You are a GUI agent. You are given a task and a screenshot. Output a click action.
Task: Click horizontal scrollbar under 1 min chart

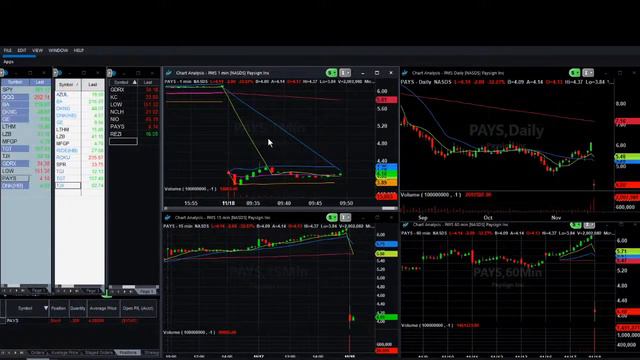pos(281,209)
